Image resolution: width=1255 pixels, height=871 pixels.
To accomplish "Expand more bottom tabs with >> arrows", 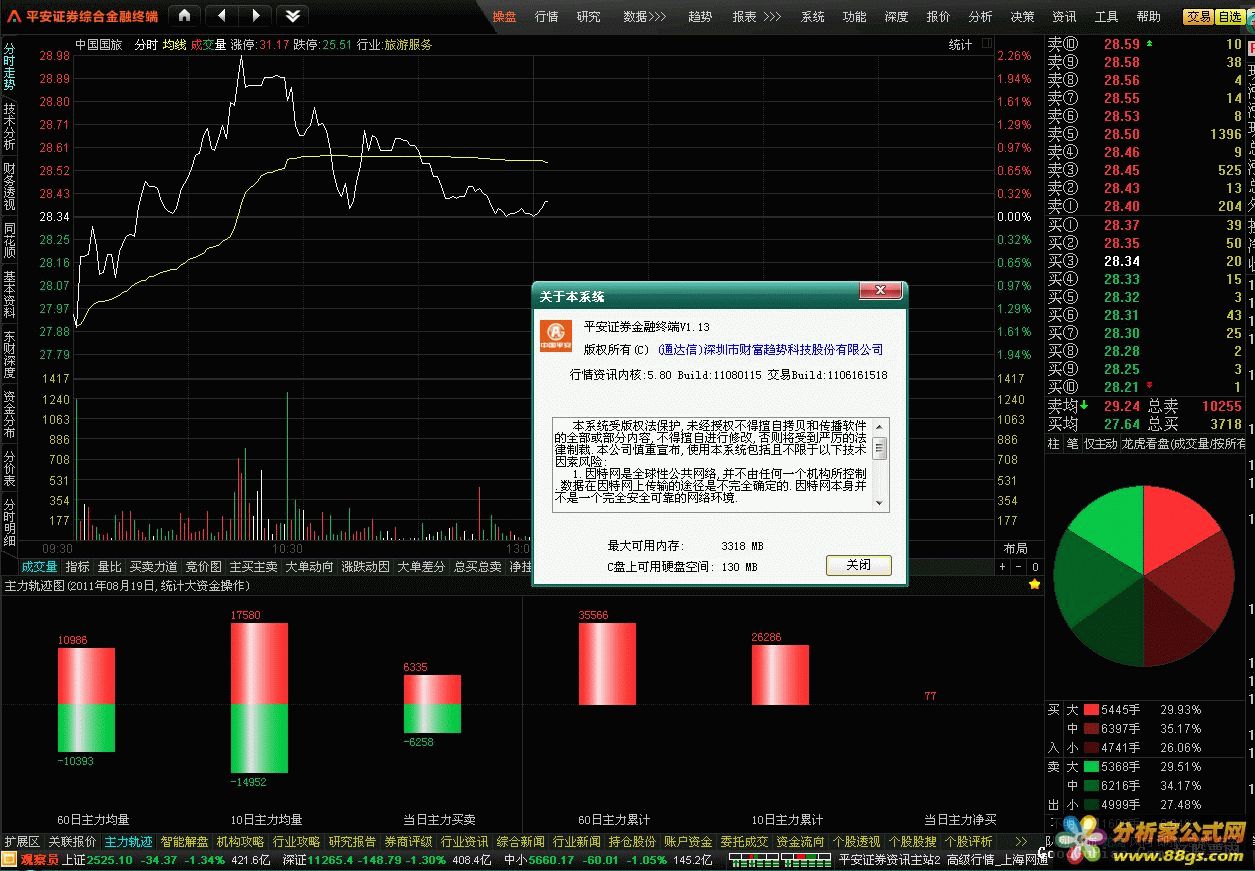I will [x=1021, y=842].
